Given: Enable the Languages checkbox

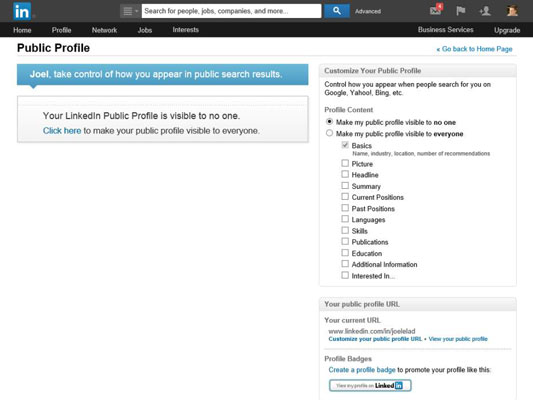Looking at the screenshot, I should pyautogui.click(x=345, y=219).
